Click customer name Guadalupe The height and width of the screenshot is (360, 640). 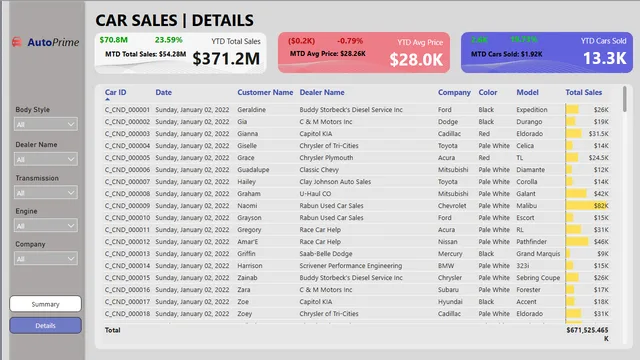coord(253,170)
